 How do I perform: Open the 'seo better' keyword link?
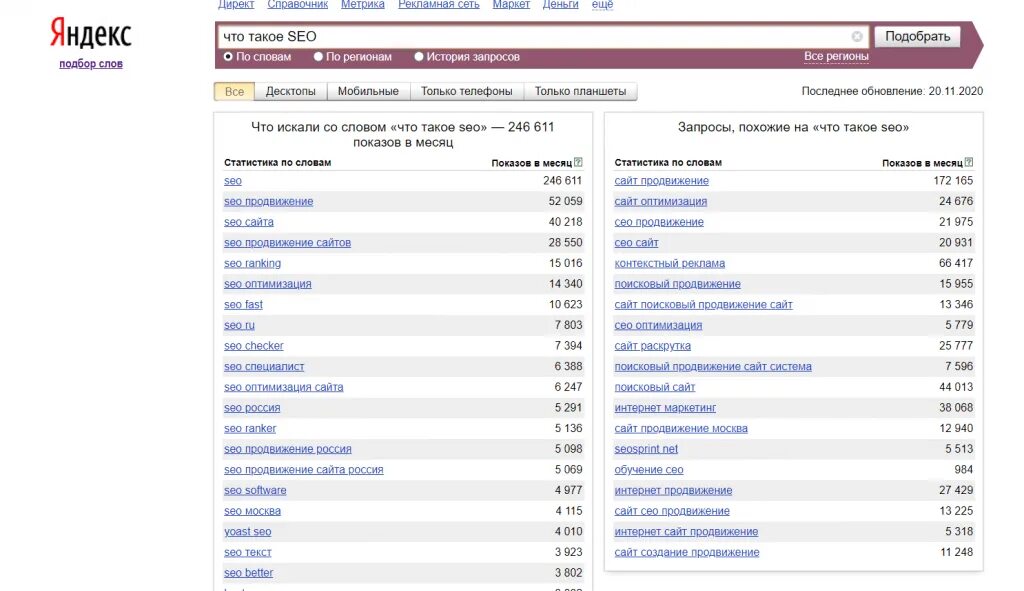pos(248,573)
